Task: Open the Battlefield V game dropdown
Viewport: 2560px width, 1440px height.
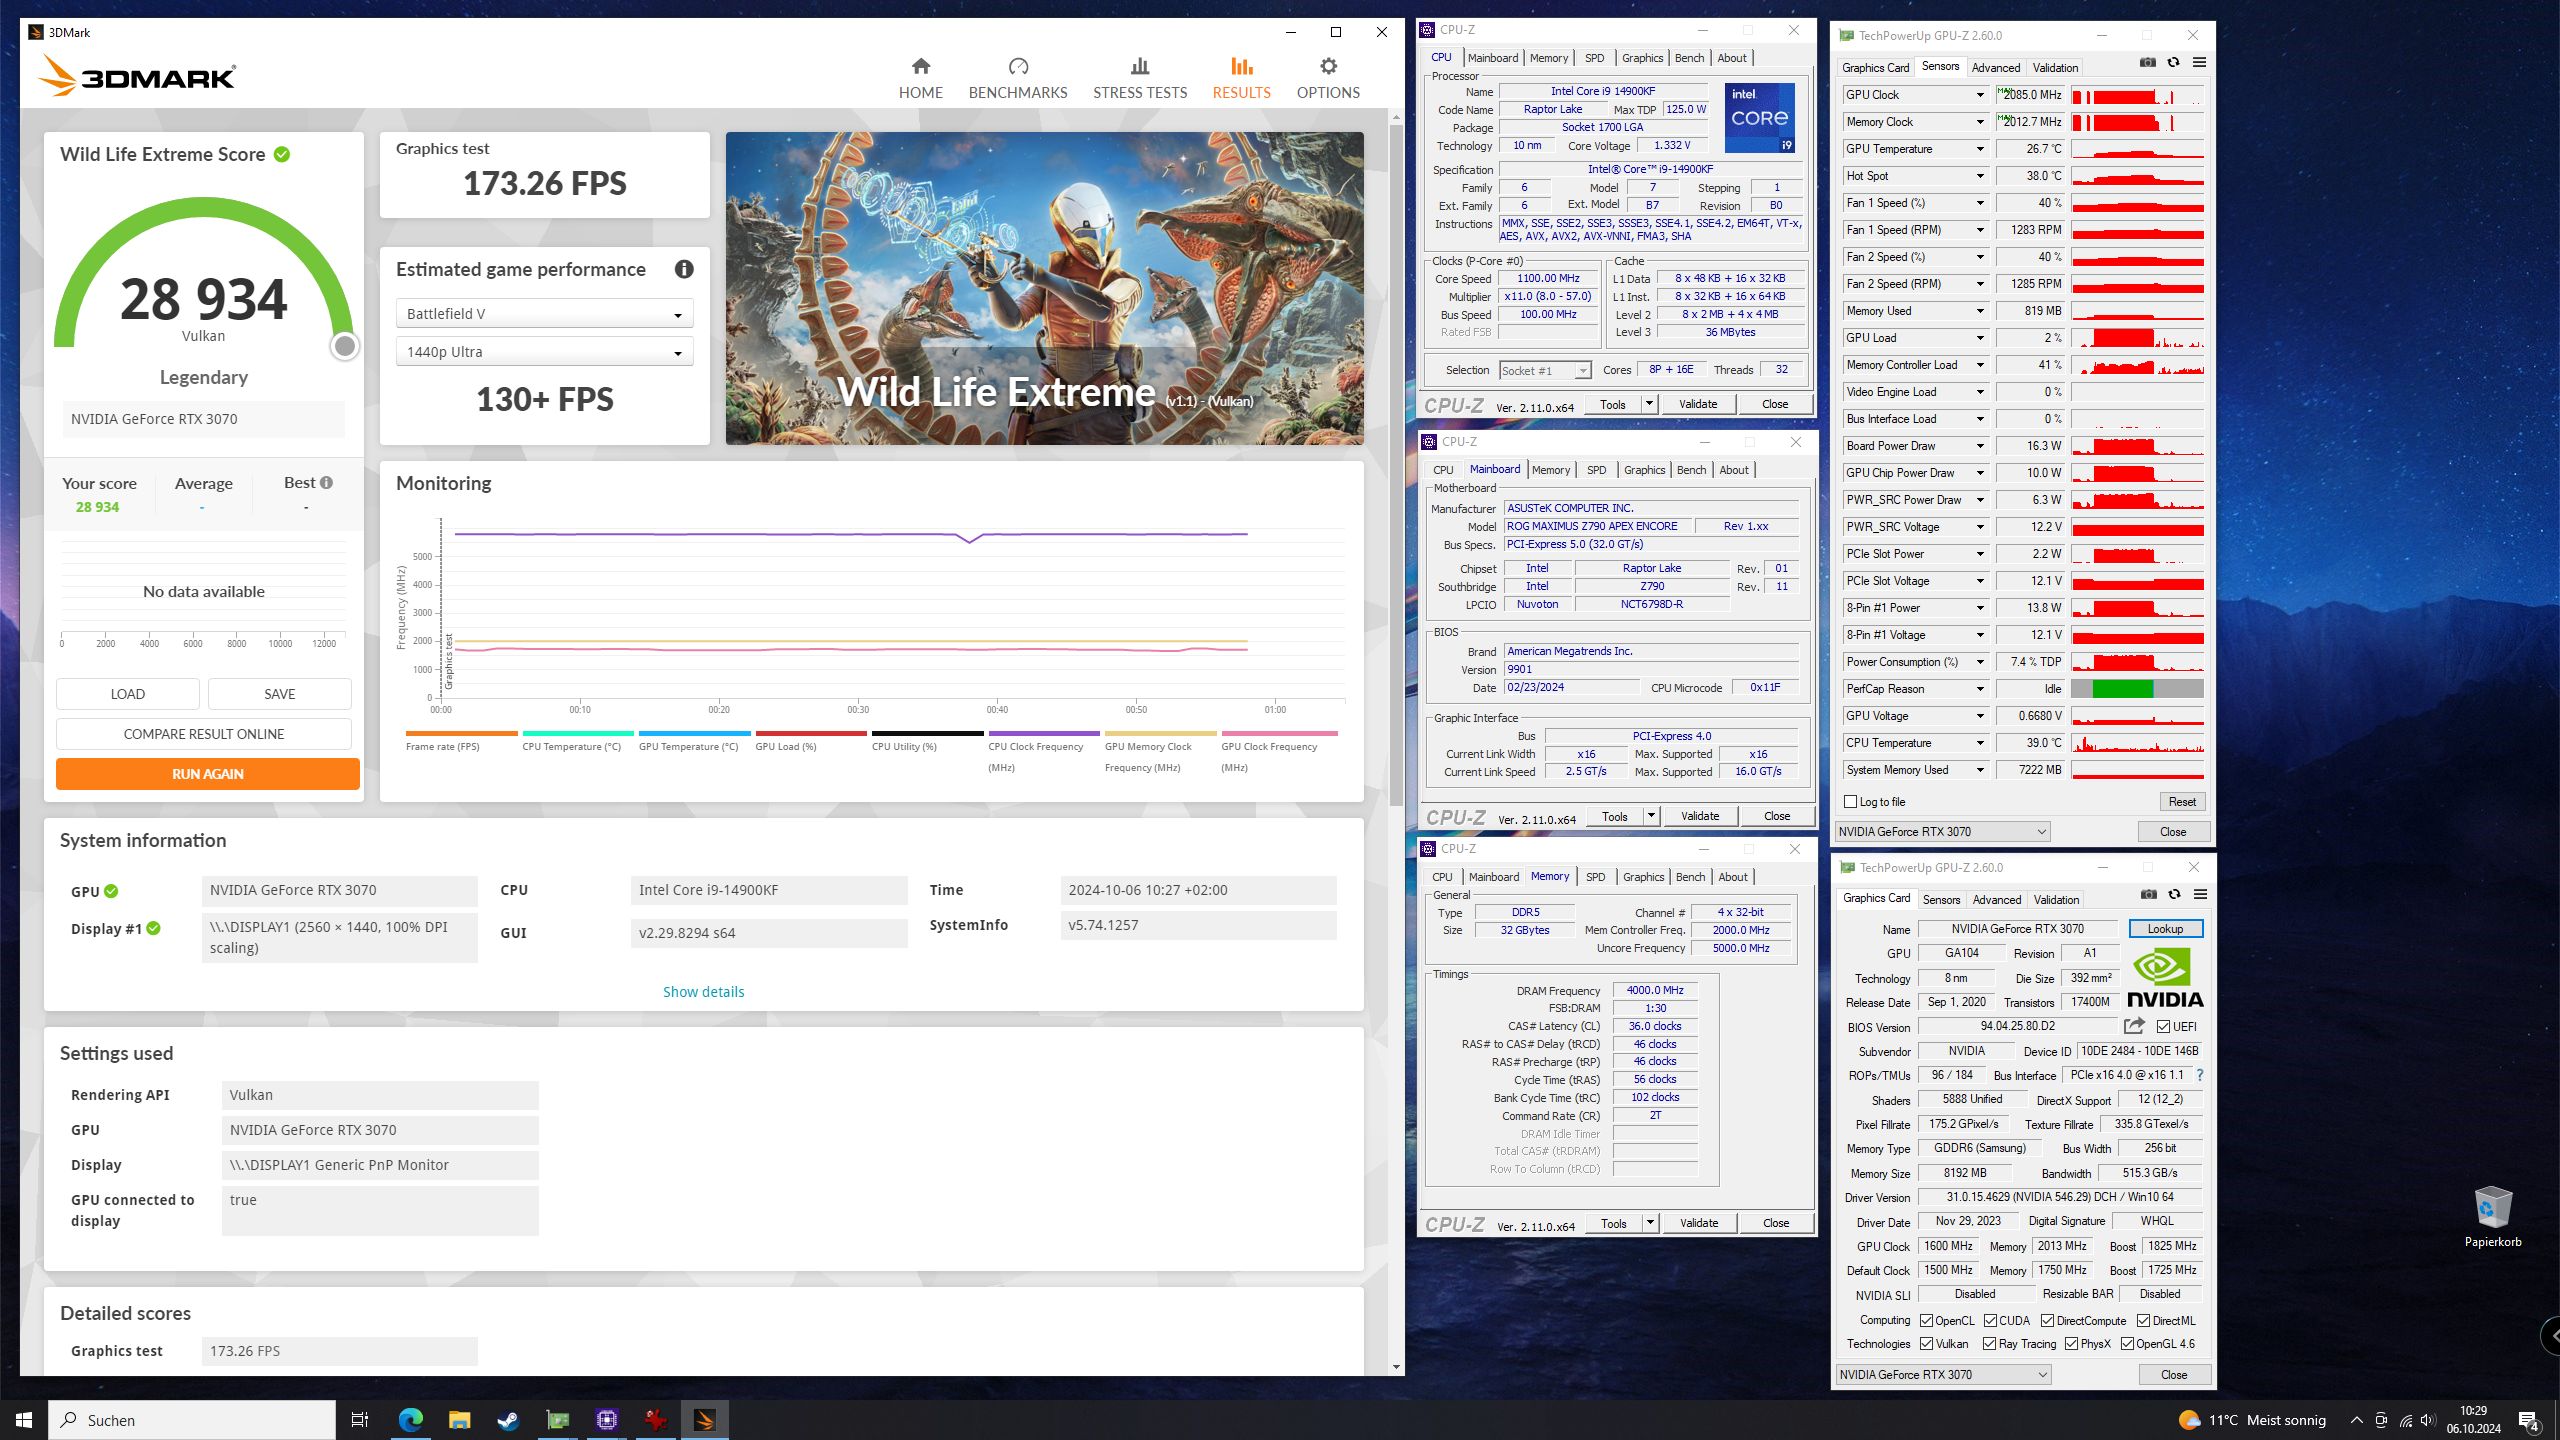Action: pos(544,314)
